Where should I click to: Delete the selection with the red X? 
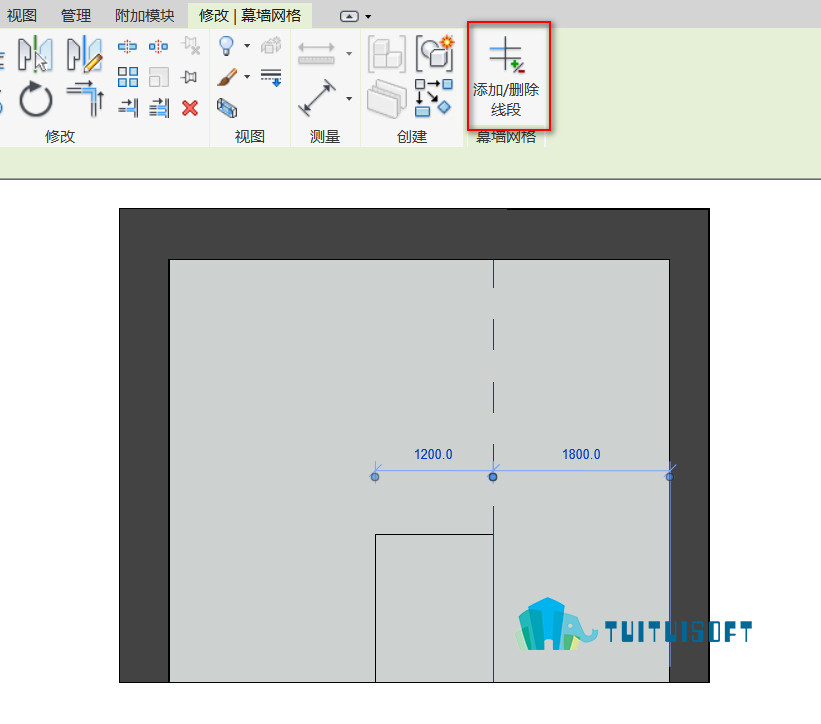click(190, 108)
